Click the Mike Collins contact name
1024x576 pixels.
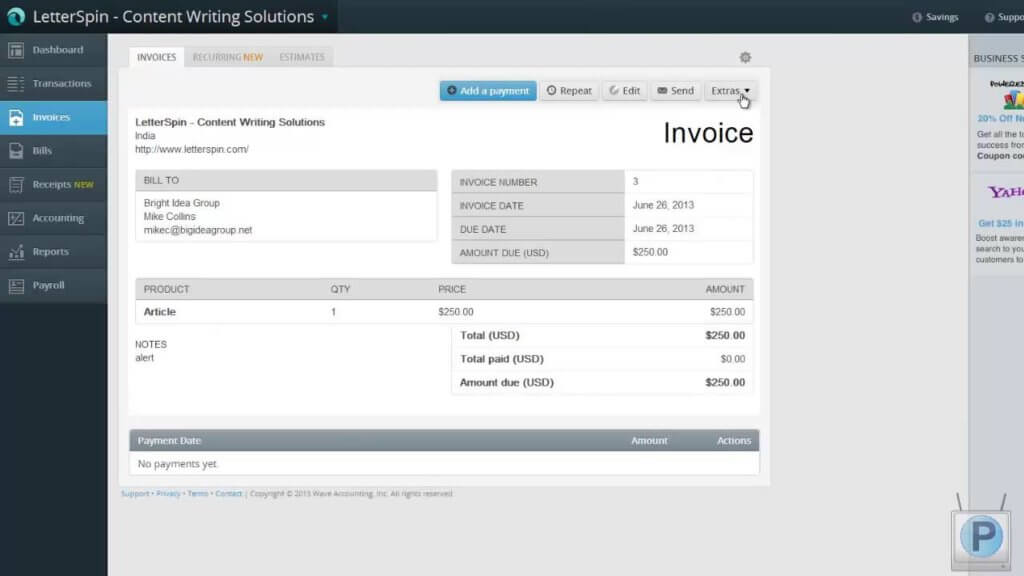click(169, 216)
